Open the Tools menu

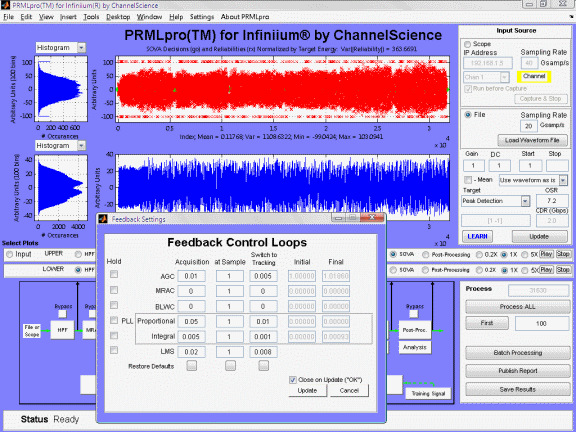coord(91,17)
